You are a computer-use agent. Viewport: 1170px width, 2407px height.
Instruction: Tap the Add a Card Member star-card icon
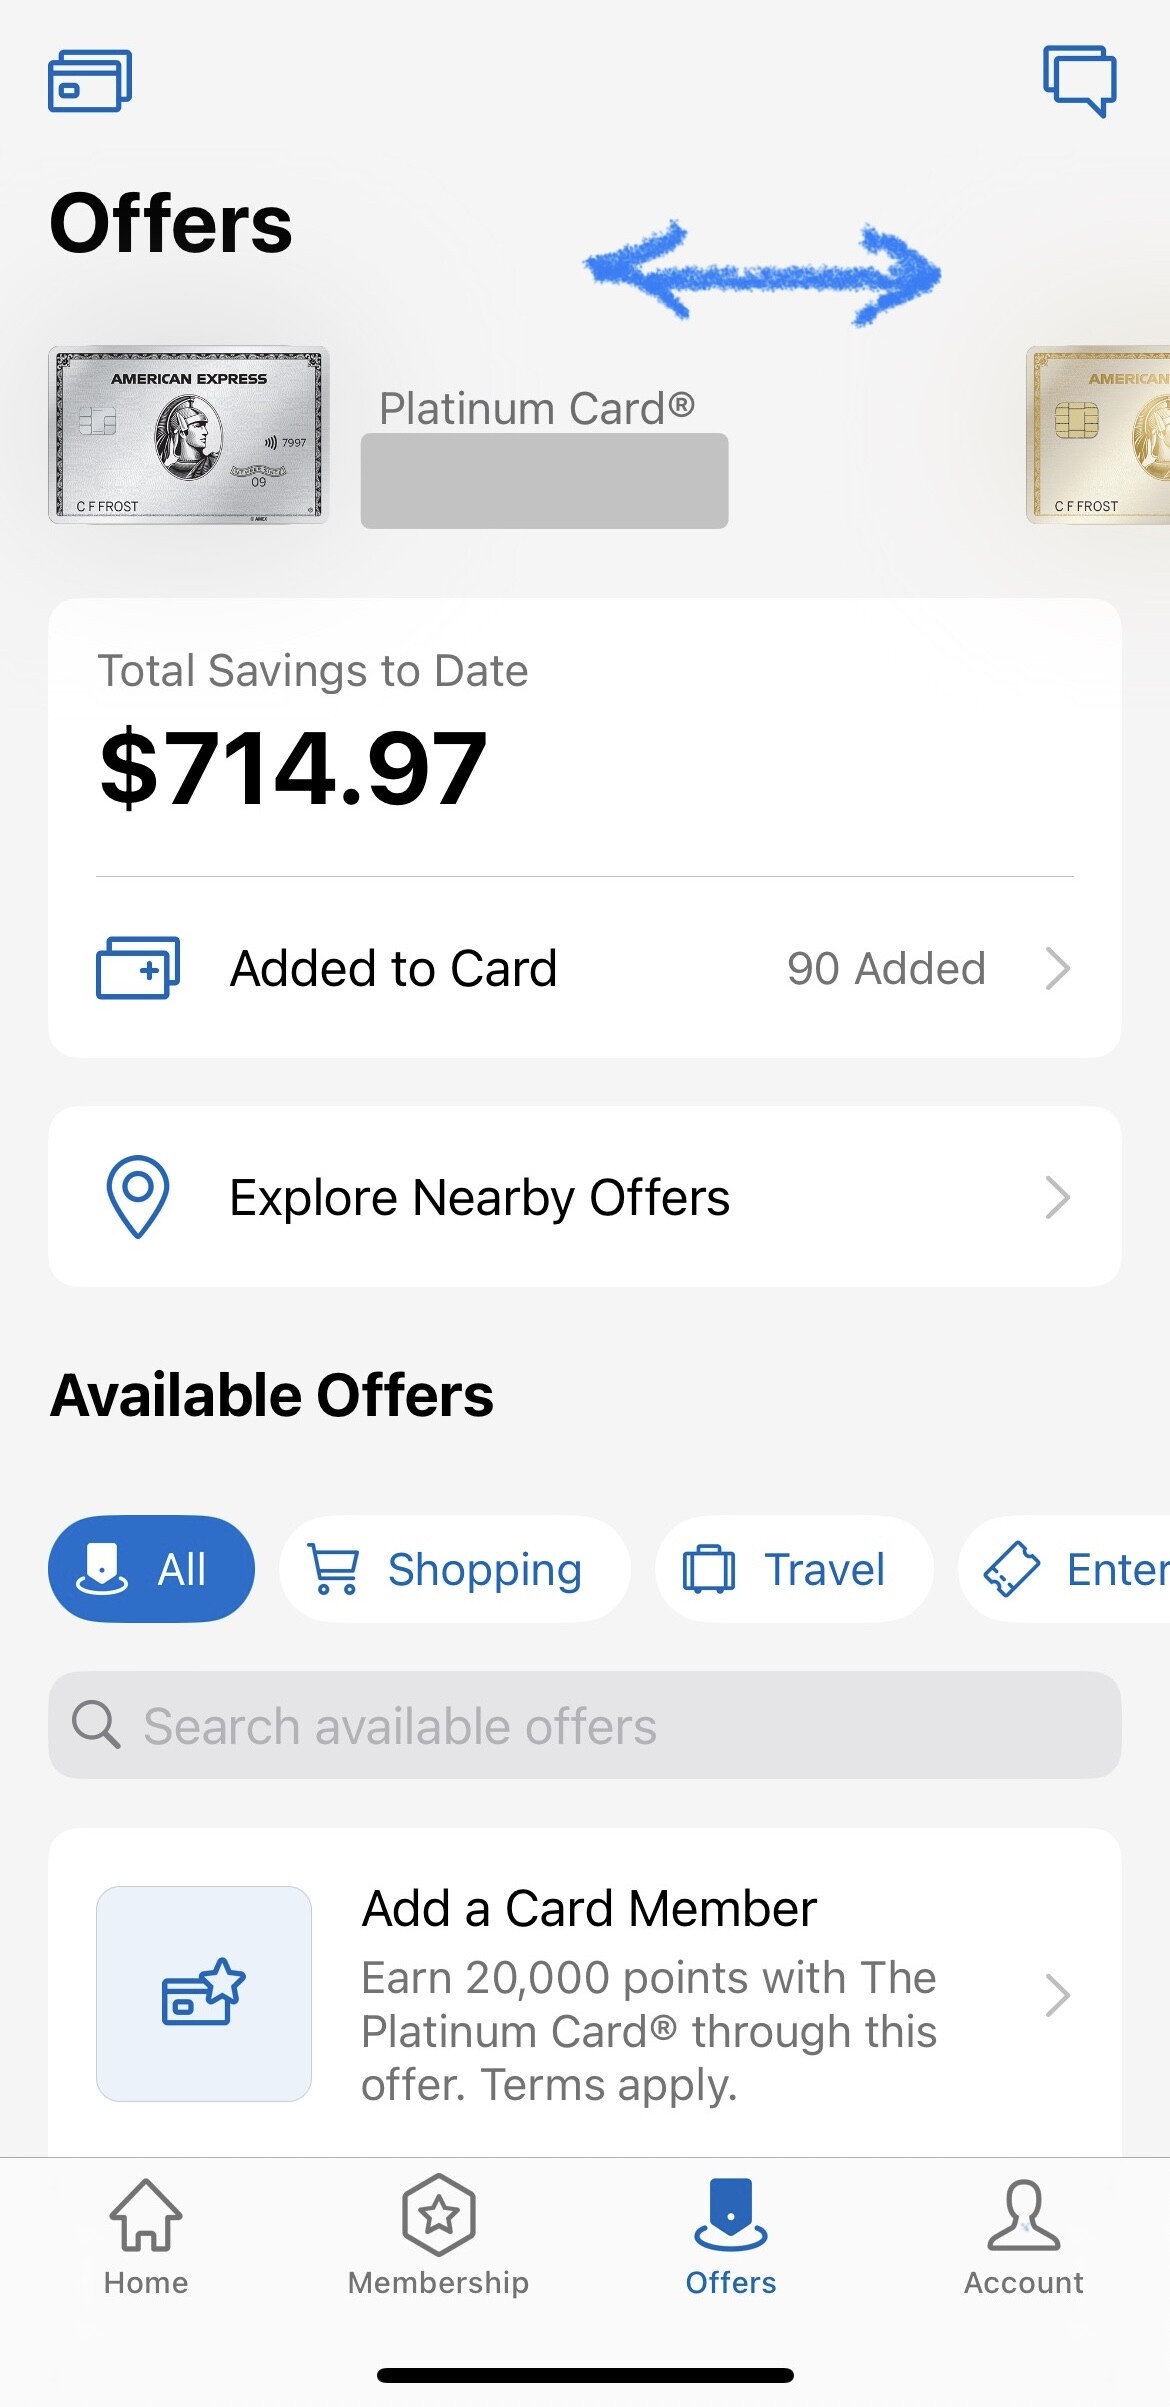[204, 1993]
